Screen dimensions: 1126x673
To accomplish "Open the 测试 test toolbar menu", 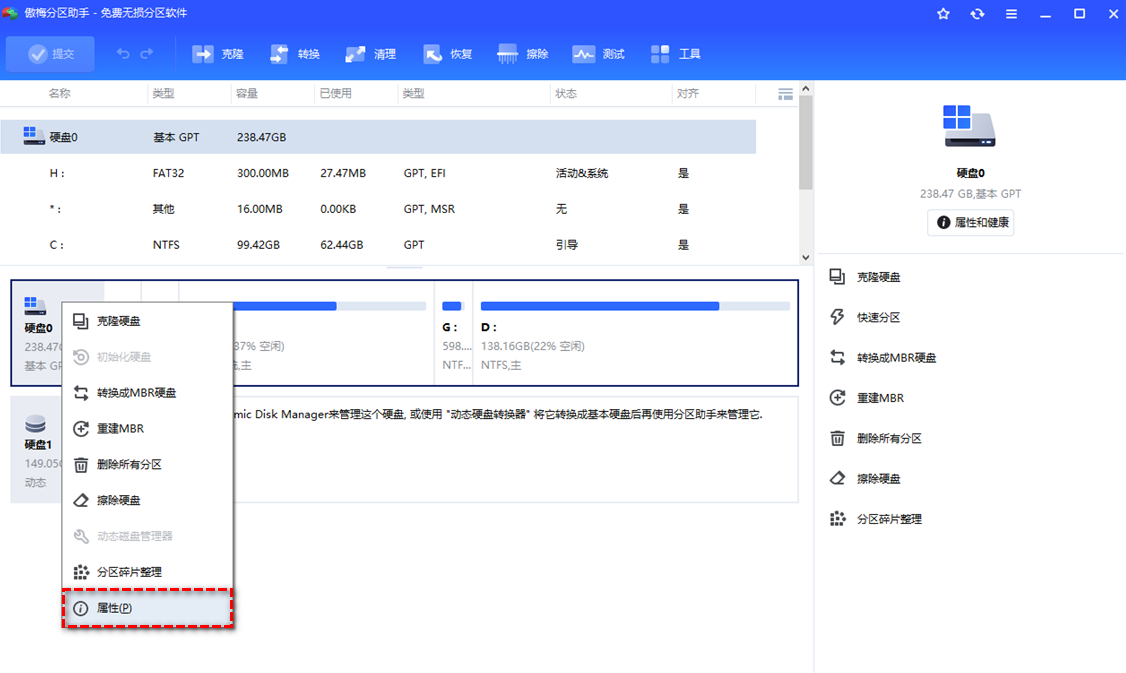I will pyautogui.click(x=598, y=54).
